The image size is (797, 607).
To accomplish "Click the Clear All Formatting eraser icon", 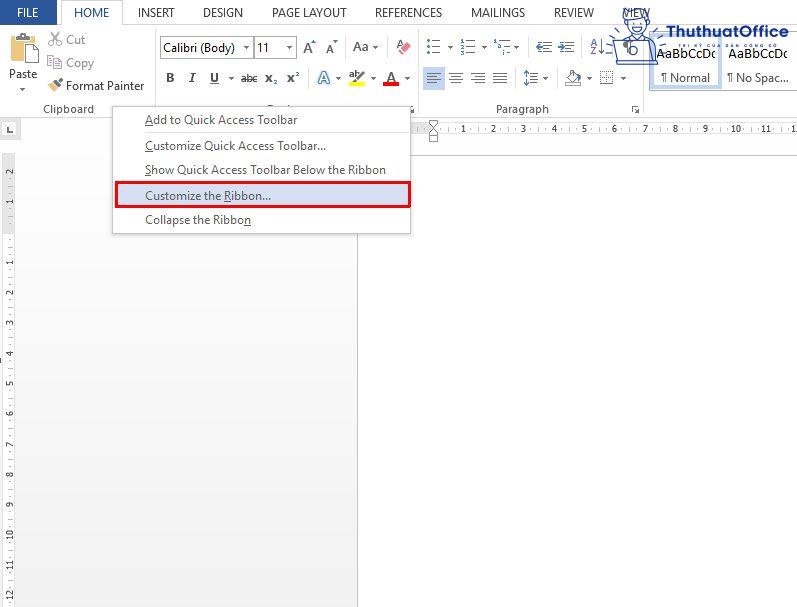I will [403, 47].
